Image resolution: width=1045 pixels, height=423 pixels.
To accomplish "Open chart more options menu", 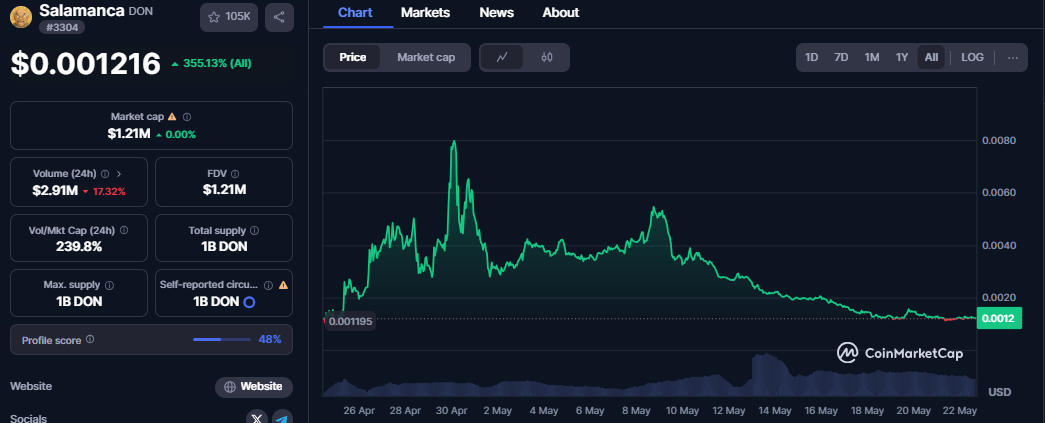I will (1013, 57).
